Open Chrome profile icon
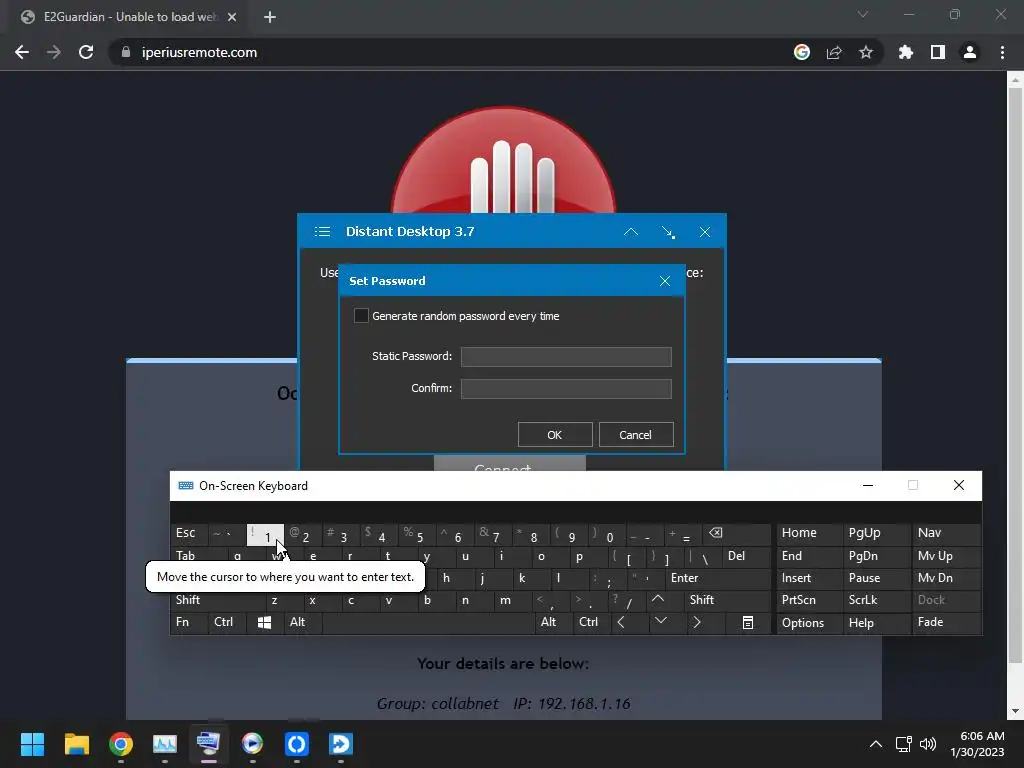The width and height of the screenshot is (1024, 768). coord(970,52)
